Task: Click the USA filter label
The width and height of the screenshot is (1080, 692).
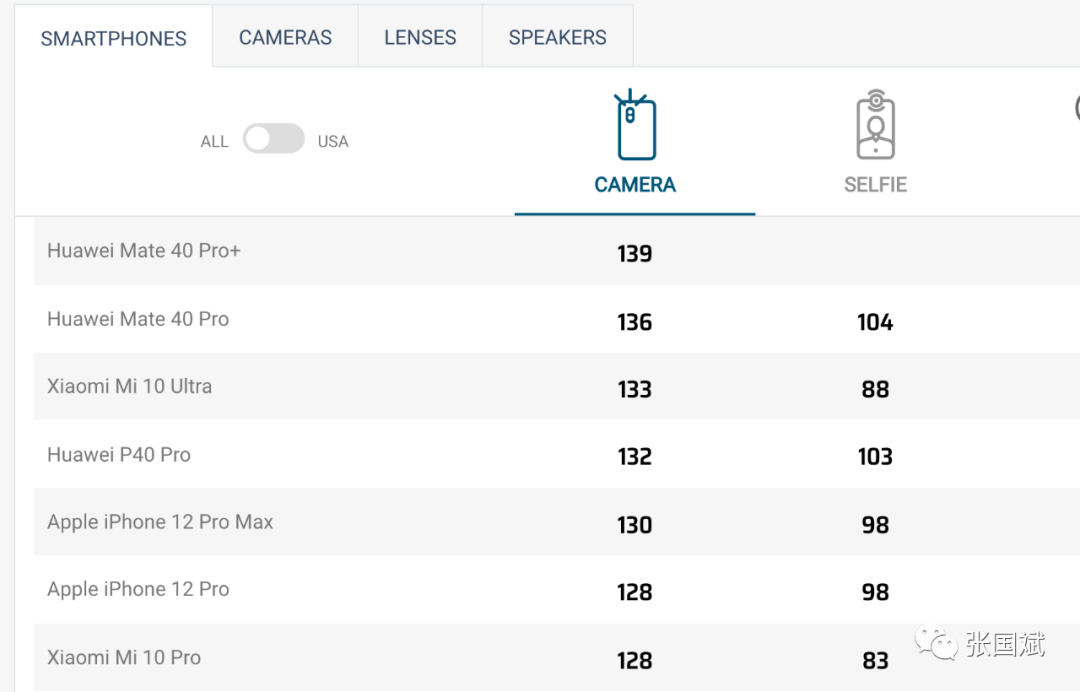Action: (x=333, y=142)
